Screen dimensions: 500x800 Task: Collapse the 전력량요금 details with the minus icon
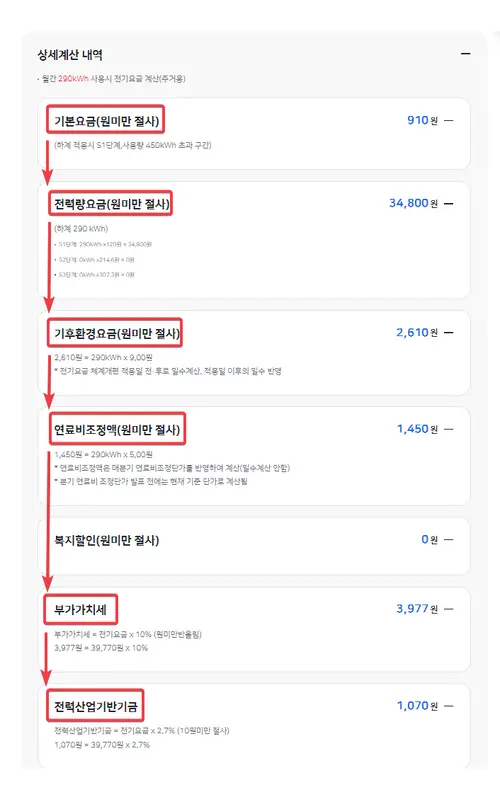[448, 204]
